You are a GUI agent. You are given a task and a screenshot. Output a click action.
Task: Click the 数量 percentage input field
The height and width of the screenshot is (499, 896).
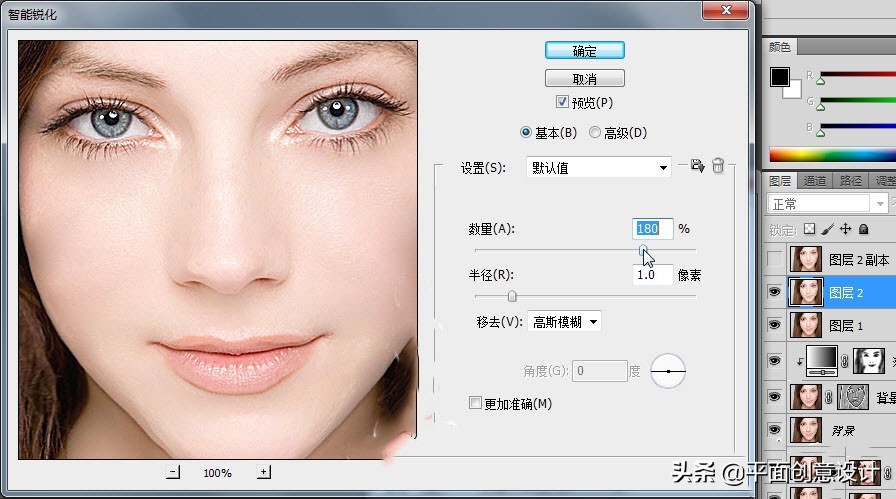tap(653, 229)
